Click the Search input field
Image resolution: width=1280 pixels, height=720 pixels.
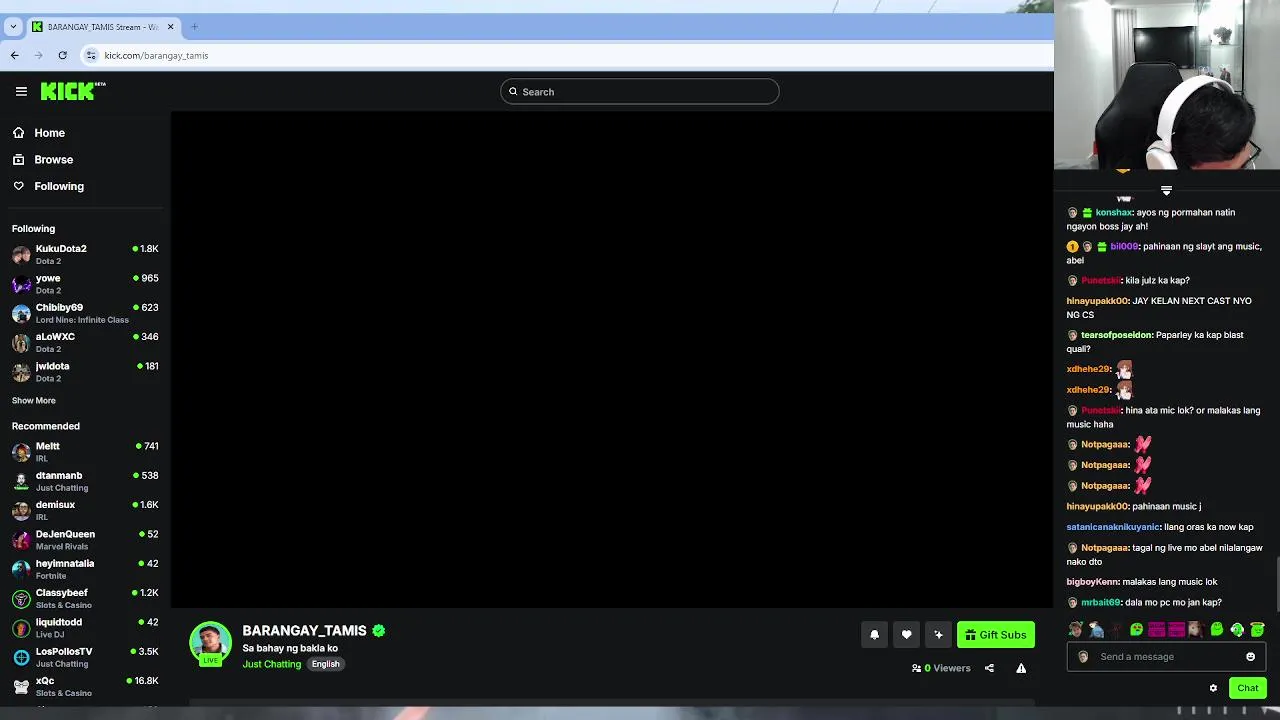click(x=640, y=92)
